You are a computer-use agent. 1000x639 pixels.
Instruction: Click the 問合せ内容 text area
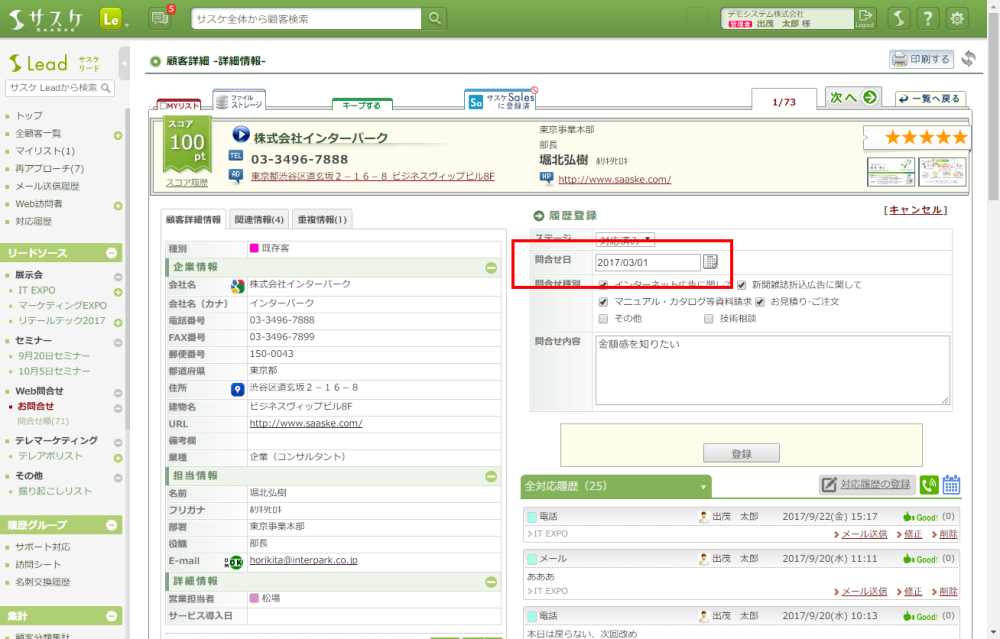click(771, 370)
